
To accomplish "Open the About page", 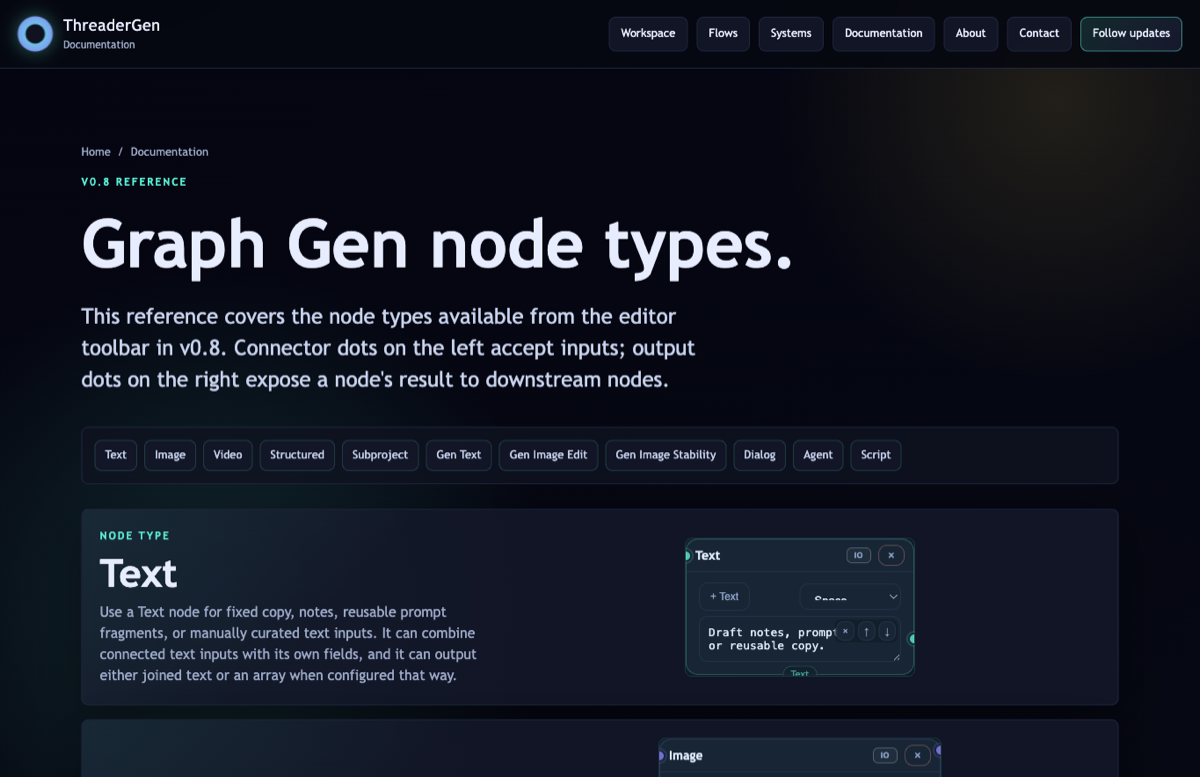I will coord(971,33).
